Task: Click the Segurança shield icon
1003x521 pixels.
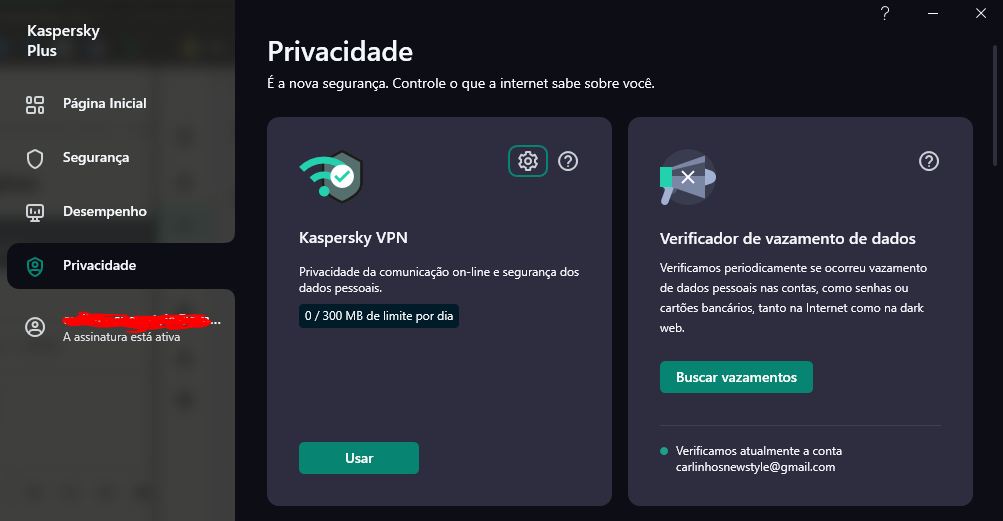Action: click(x=35, y=158)
